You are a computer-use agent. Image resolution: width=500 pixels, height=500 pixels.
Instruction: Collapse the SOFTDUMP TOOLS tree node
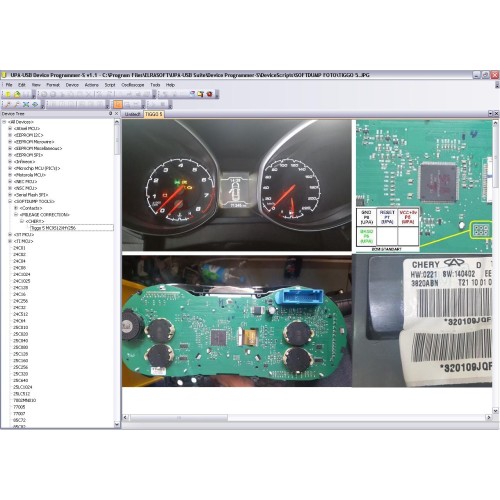[10, 201]
